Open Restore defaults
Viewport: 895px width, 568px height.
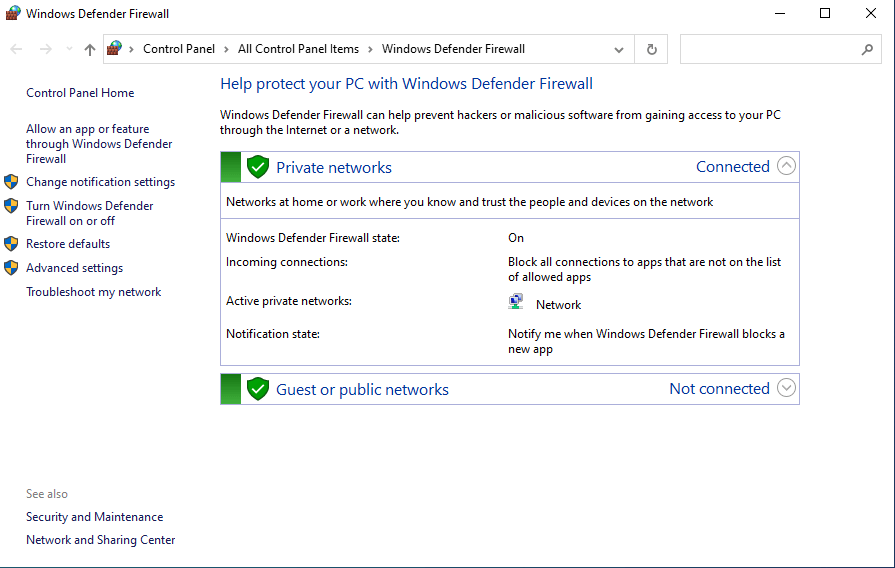coord(68,244)
